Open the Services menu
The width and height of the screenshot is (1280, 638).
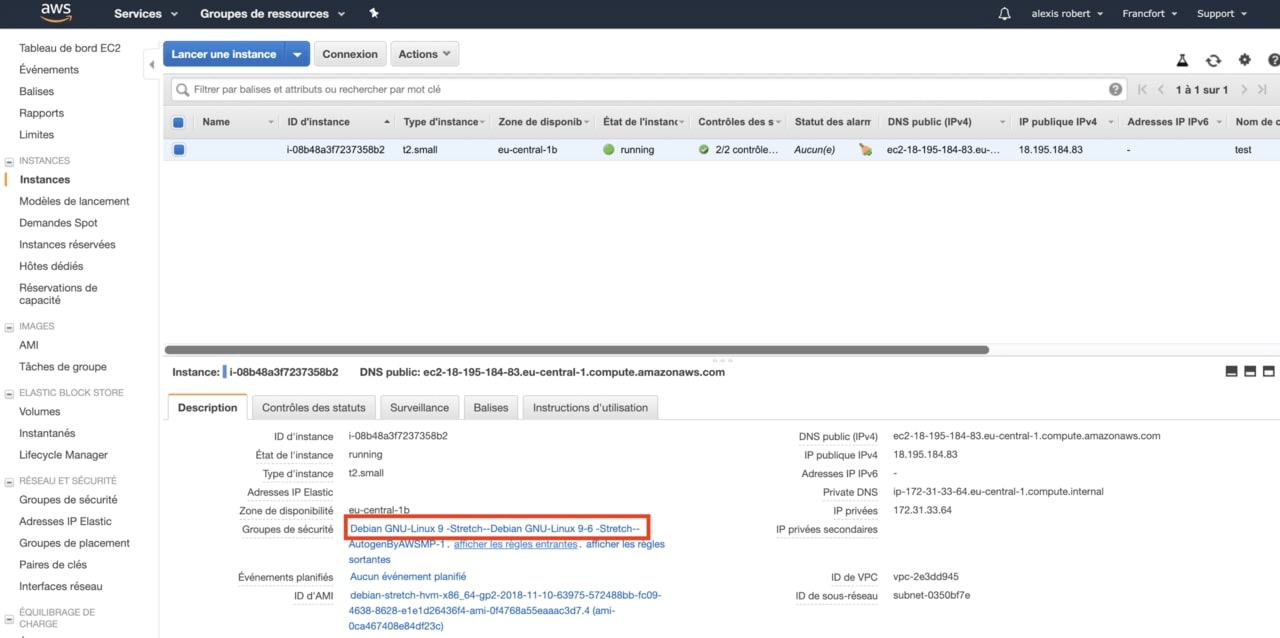(146, 14)
